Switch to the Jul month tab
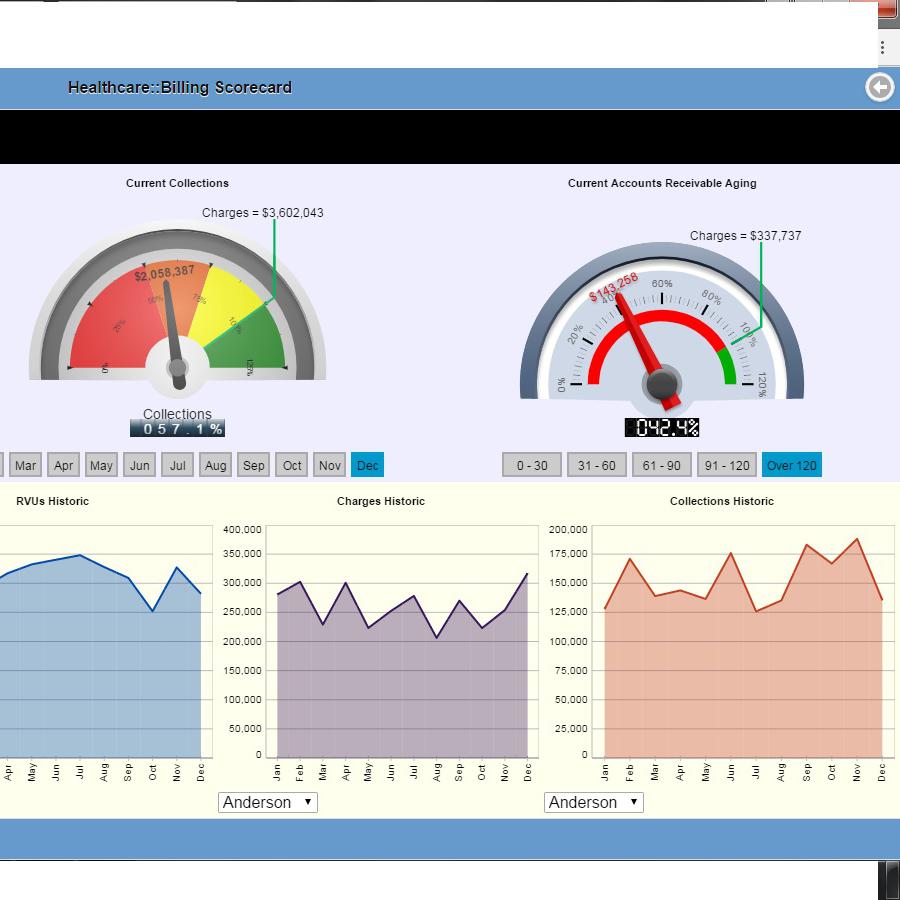Image resolution: width=900 pixels, height=900 pixels. click(177, 465)
